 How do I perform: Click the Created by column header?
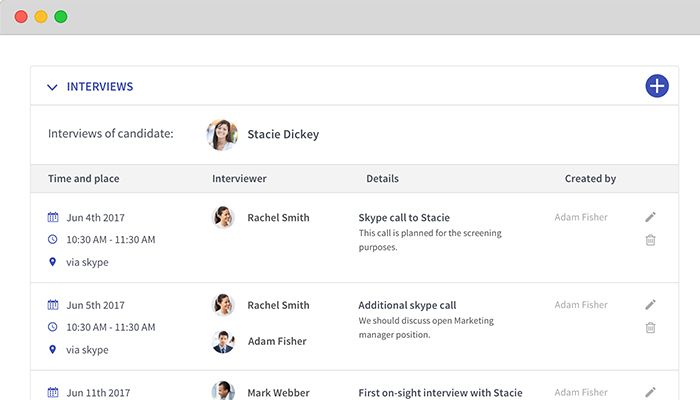click(590, 179)
